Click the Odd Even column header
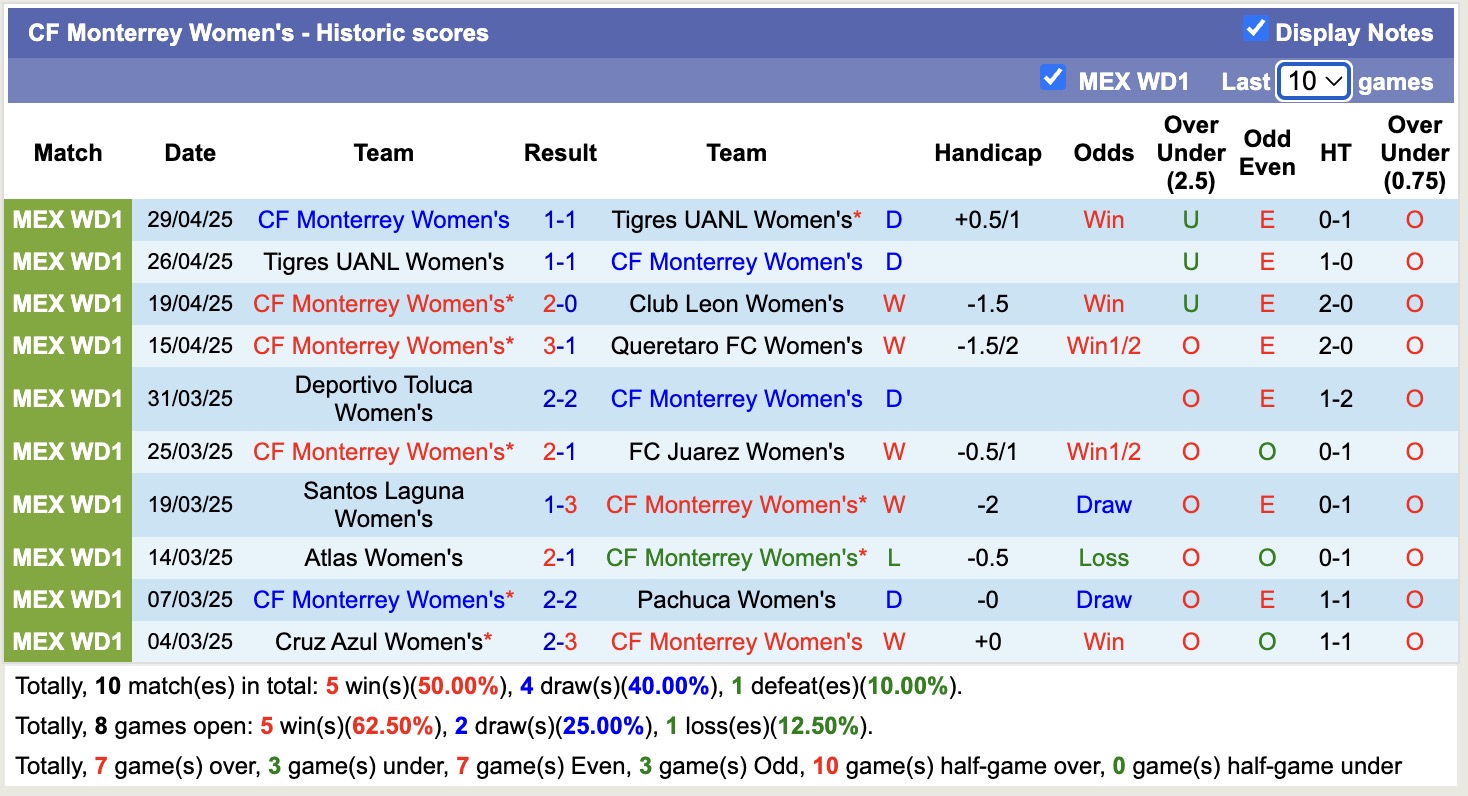The height and width of the screenshot is (796, 1468). 1266,153
